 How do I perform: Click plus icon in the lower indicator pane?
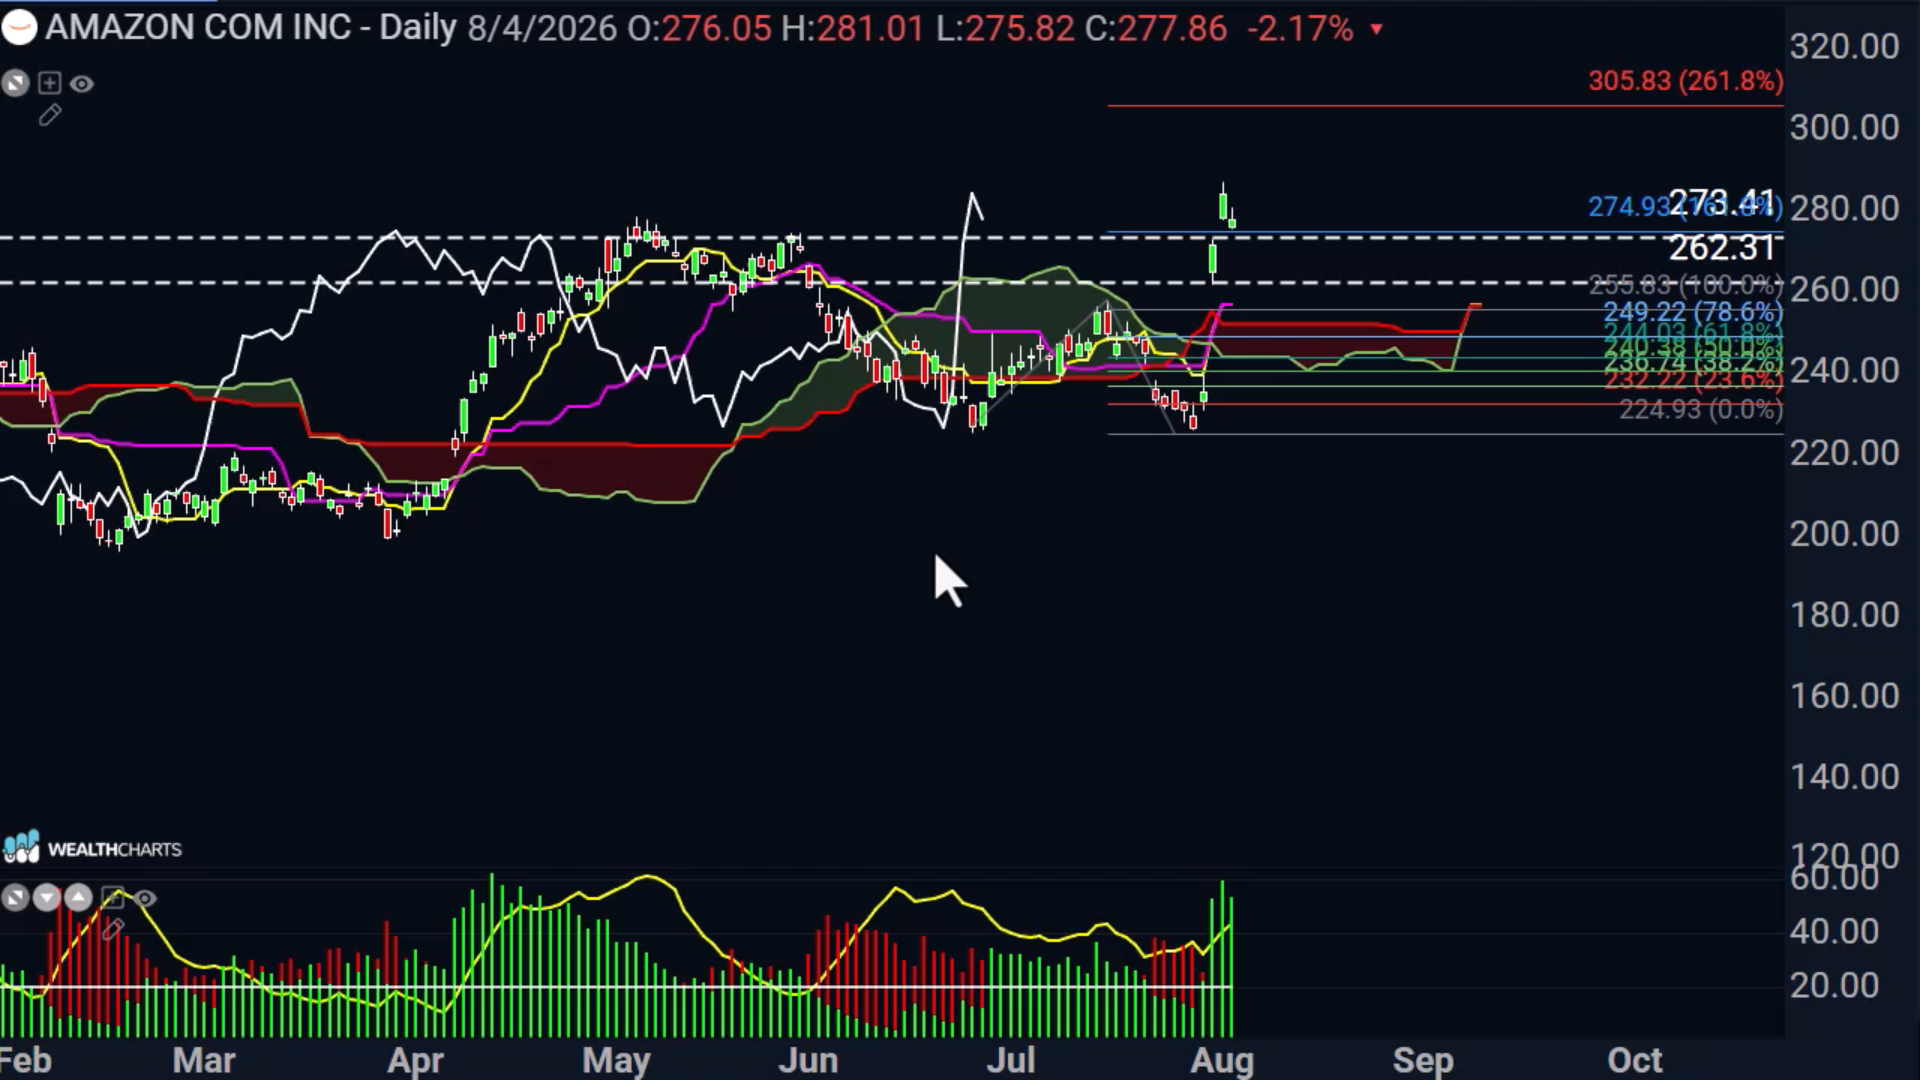(112, 898)
